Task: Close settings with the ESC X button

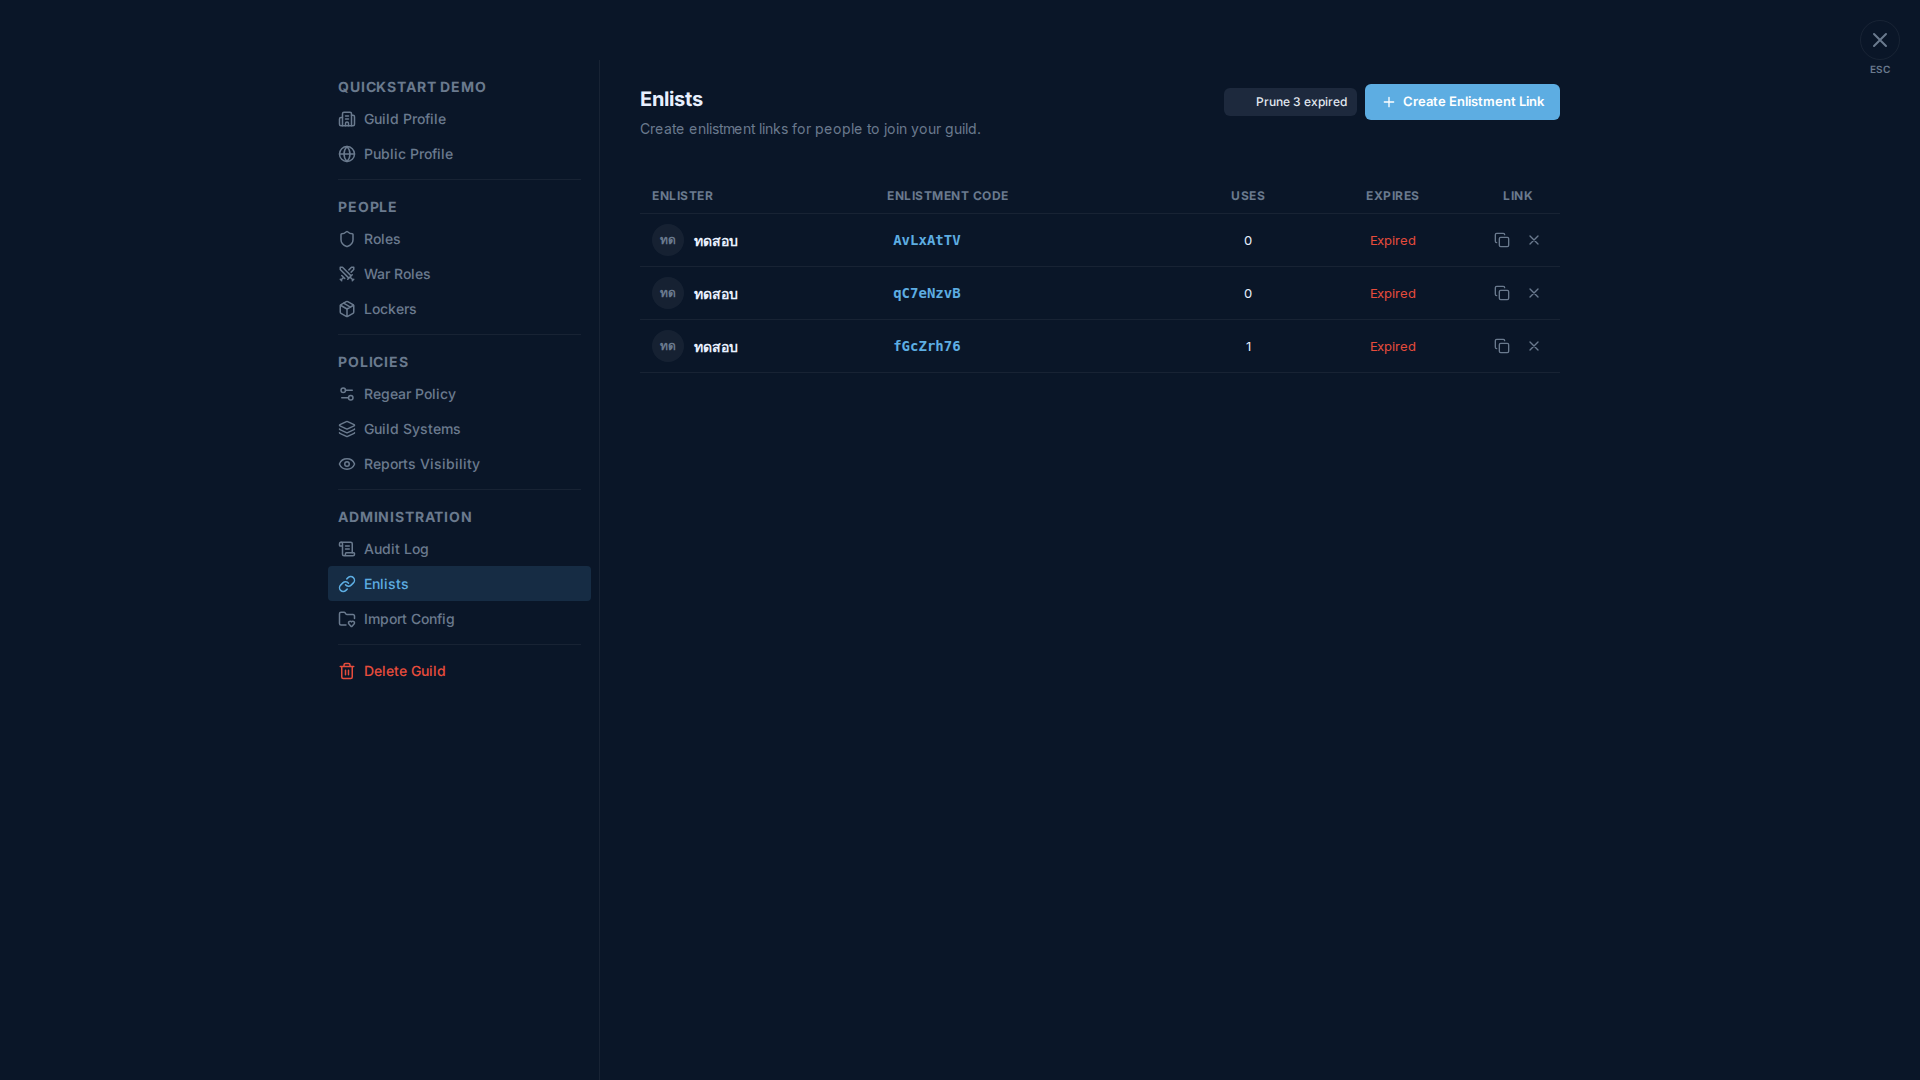Action: (x=1880, y=40)
